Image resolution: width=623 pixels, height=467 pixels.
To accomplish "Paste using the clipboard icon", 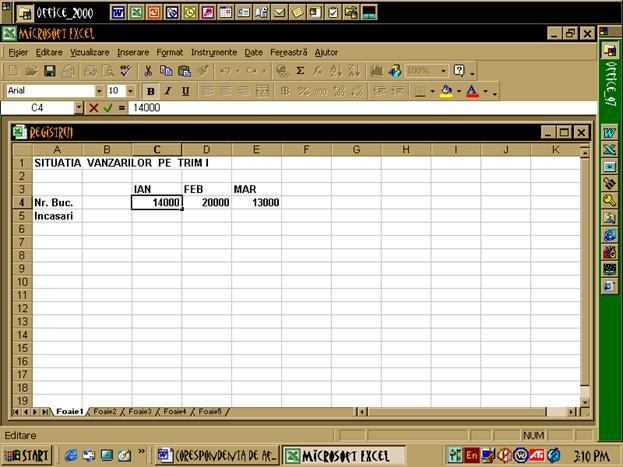I will point(184,71).
